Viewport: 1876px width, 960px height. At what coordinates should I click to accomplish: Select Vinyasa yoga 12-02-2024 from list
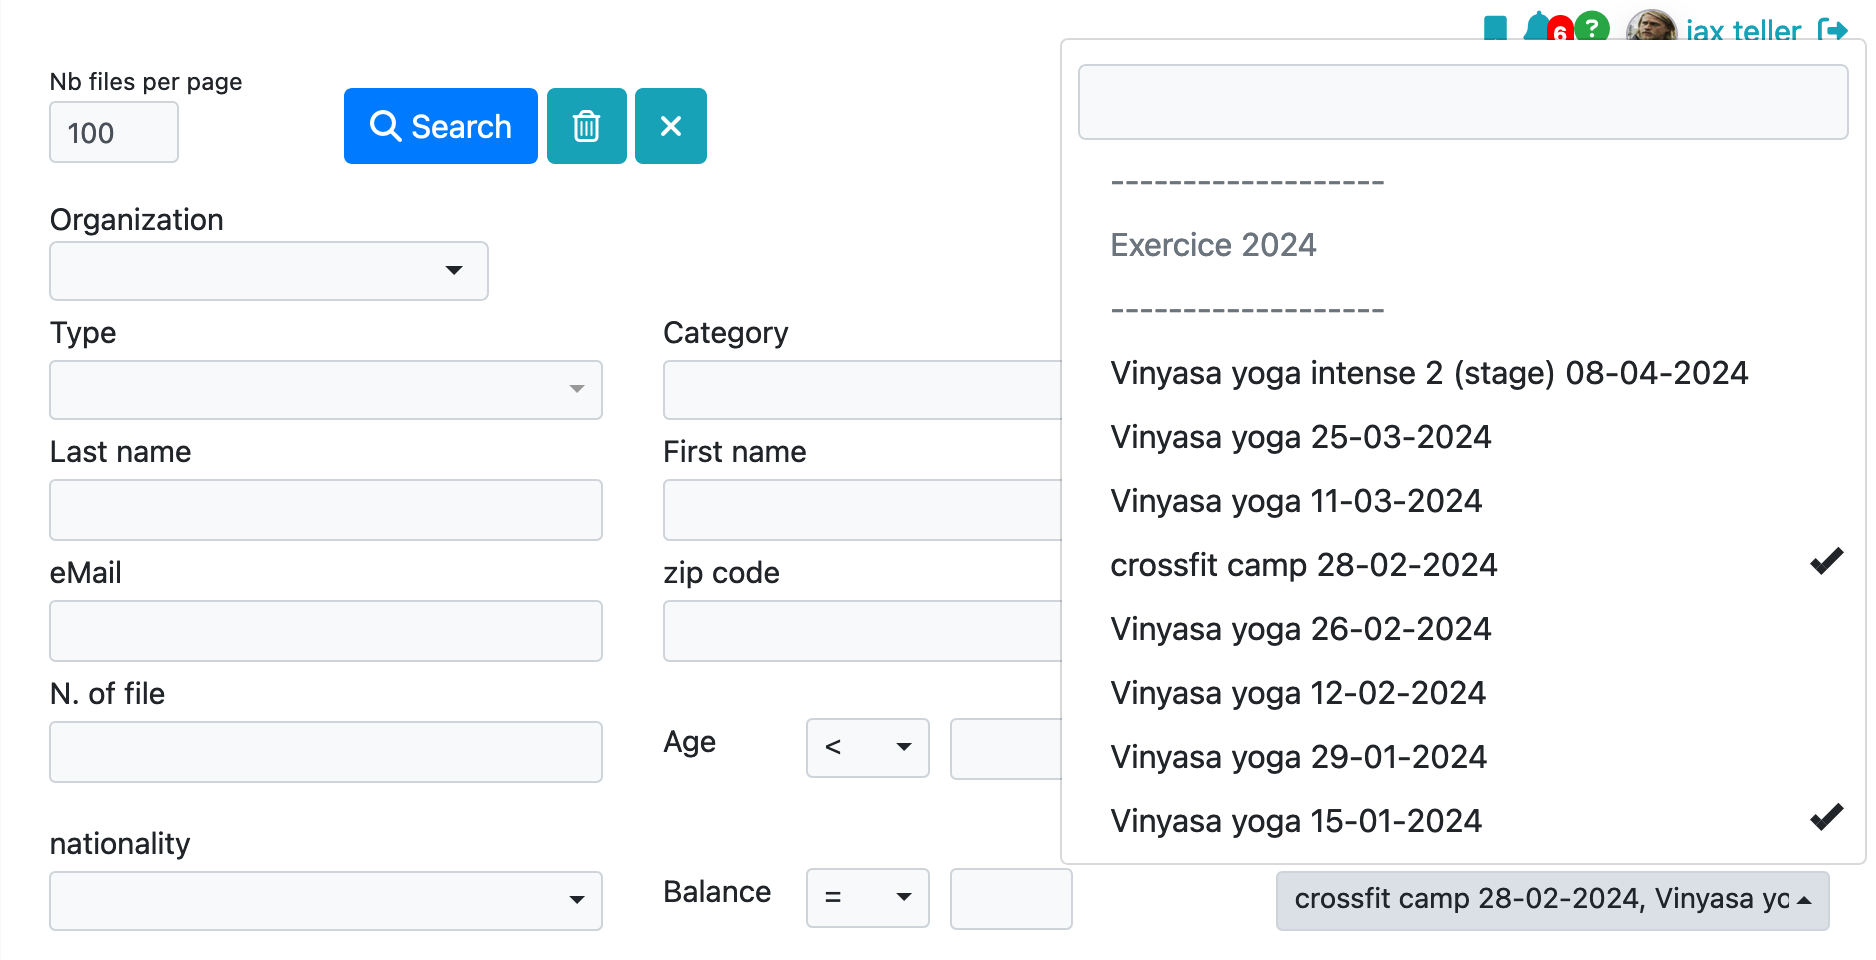tap(1298, 693)
